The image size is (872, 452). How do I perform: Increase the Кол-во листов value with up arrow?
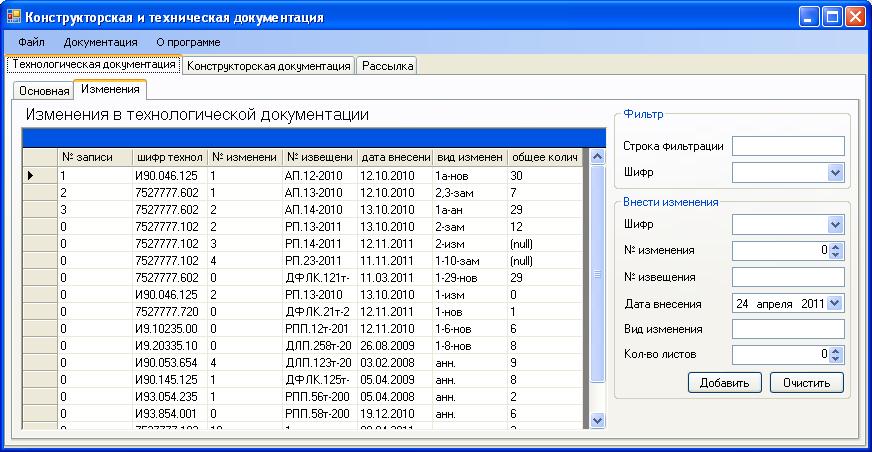(x=835, y=350)
